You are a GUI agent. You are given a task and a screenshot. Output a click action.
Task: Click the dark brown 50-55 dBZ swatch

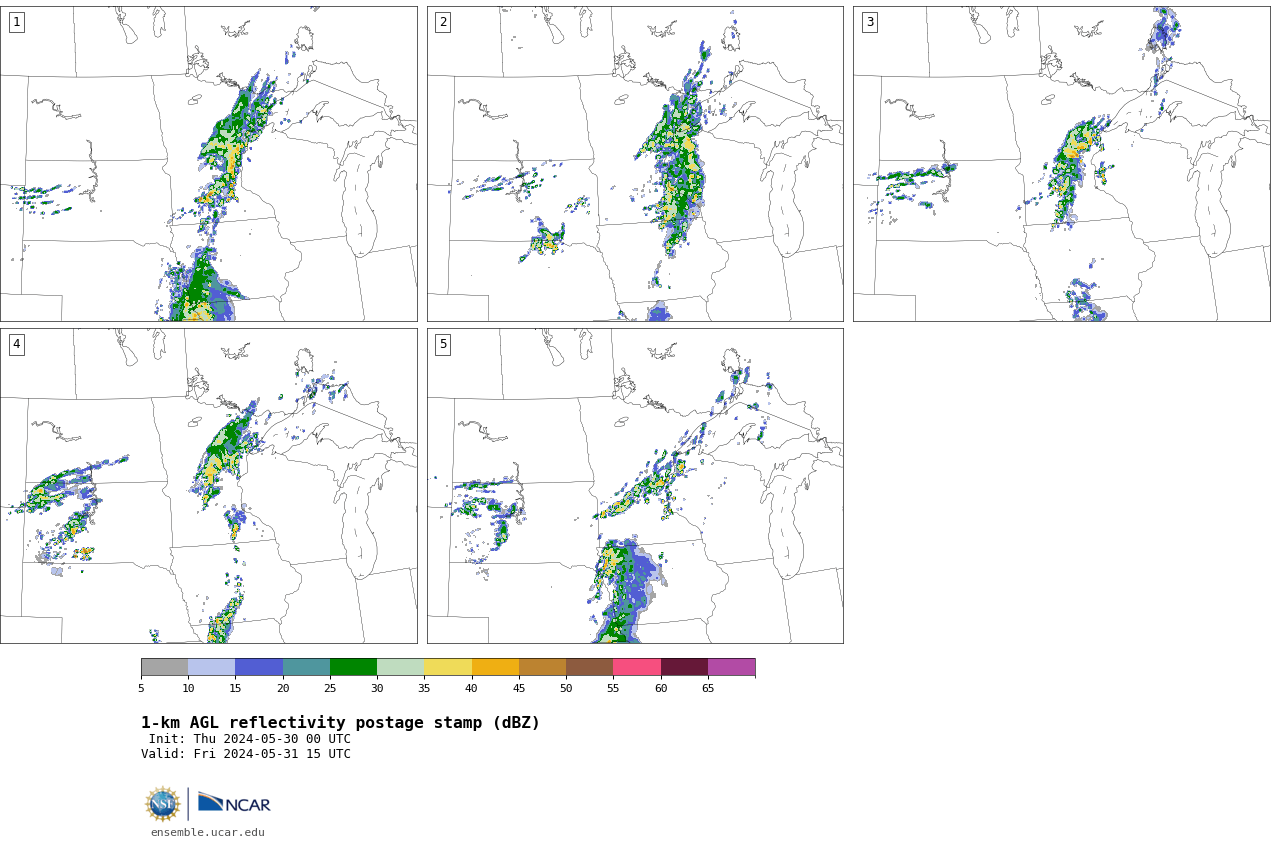tap(590, 667)
